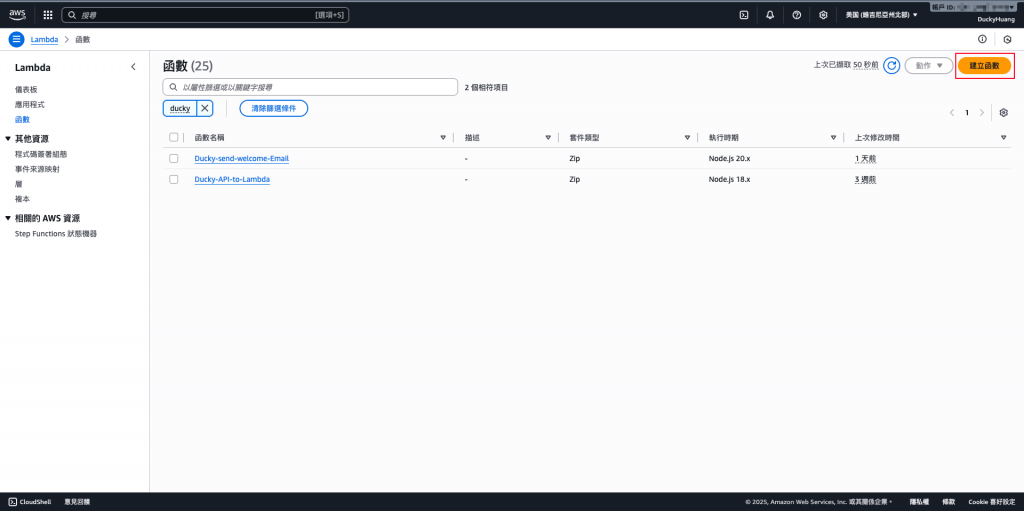1024x511 pixels.
Task: Open 儀表板 in the sidebar
Action: (27, 89)
